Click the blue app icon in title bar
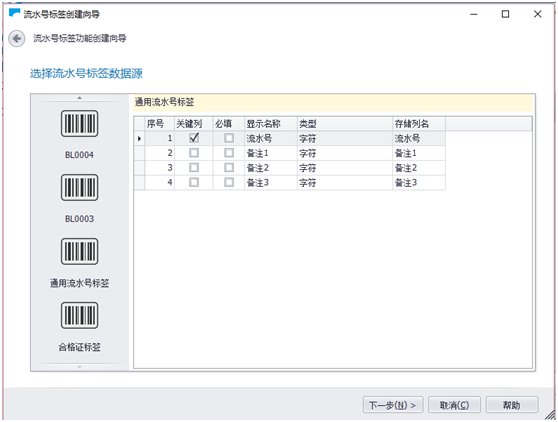Viewport: 558px width, 422px height. pos(14,13)
